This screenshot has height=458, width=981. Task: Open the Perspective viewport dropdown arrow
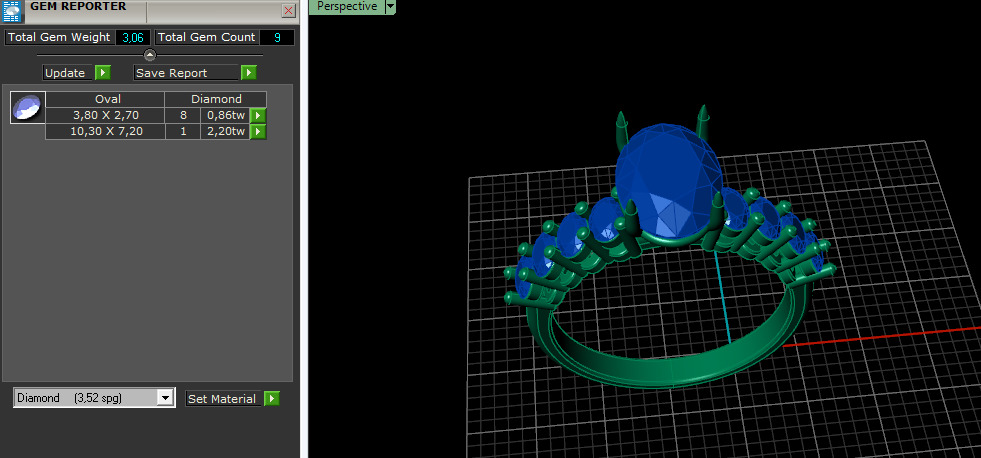pyautogui.click(x=390, y=6)
